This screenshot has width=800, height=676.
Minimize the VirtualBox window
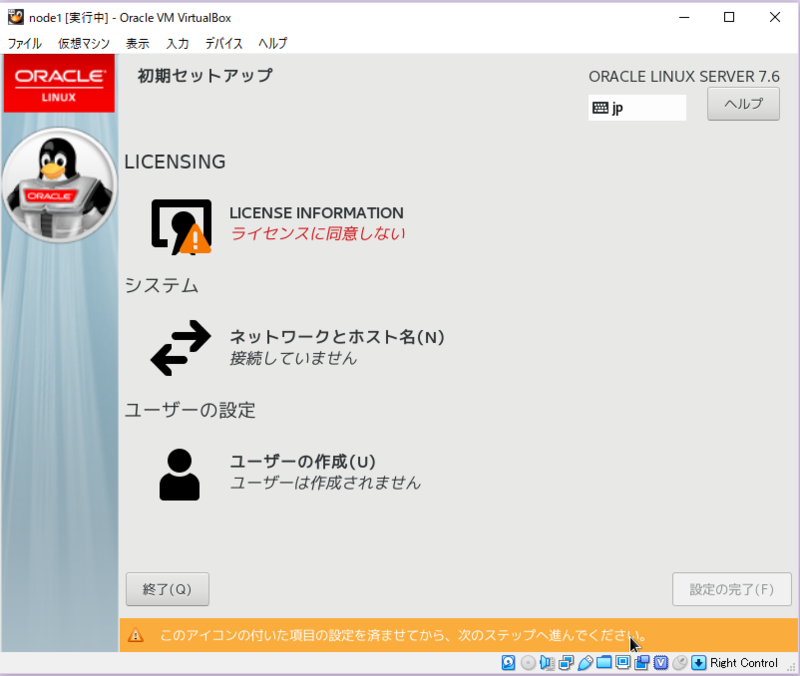684,17
